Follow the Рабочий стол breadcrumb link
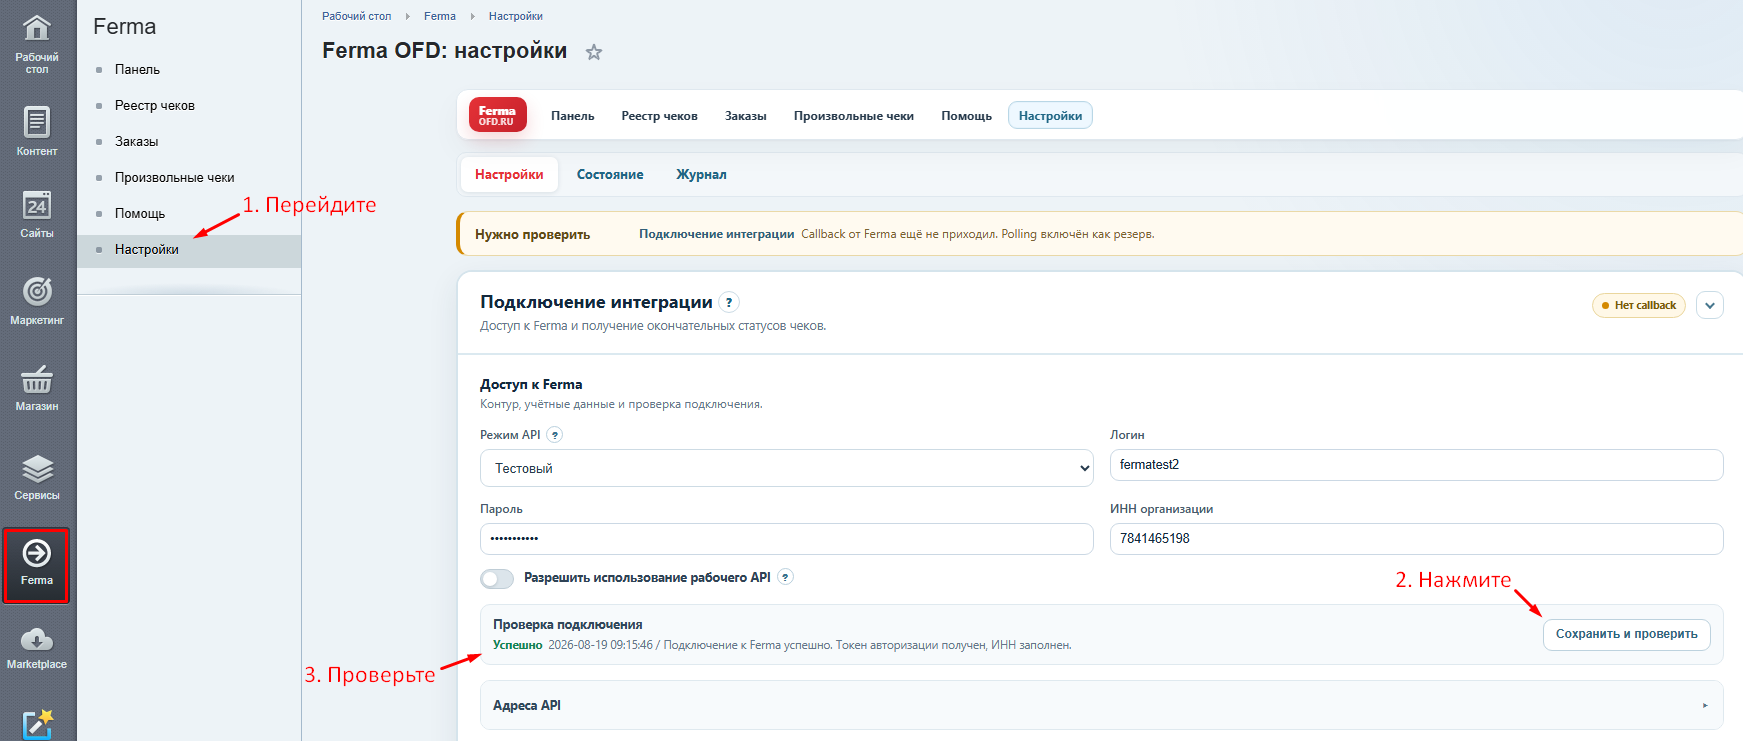Screen dimensions: 1743x741 coord(356,16)
